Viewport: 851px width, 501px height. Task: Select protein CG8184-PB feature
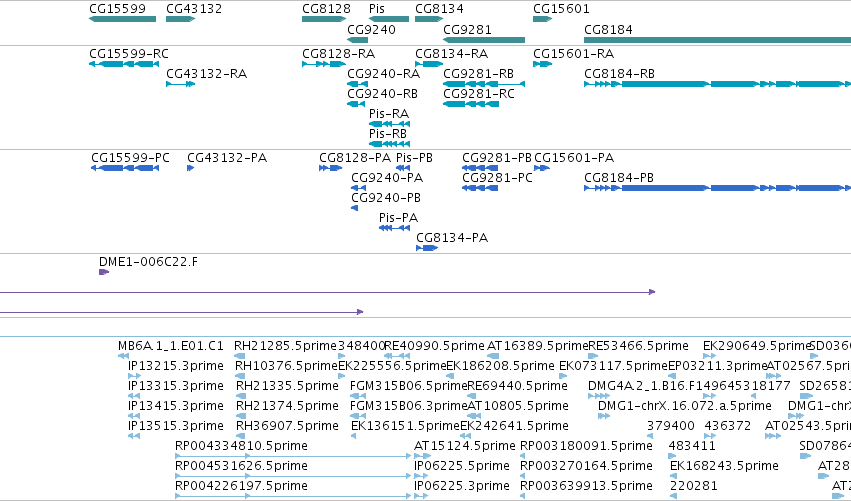click(717, 188)
